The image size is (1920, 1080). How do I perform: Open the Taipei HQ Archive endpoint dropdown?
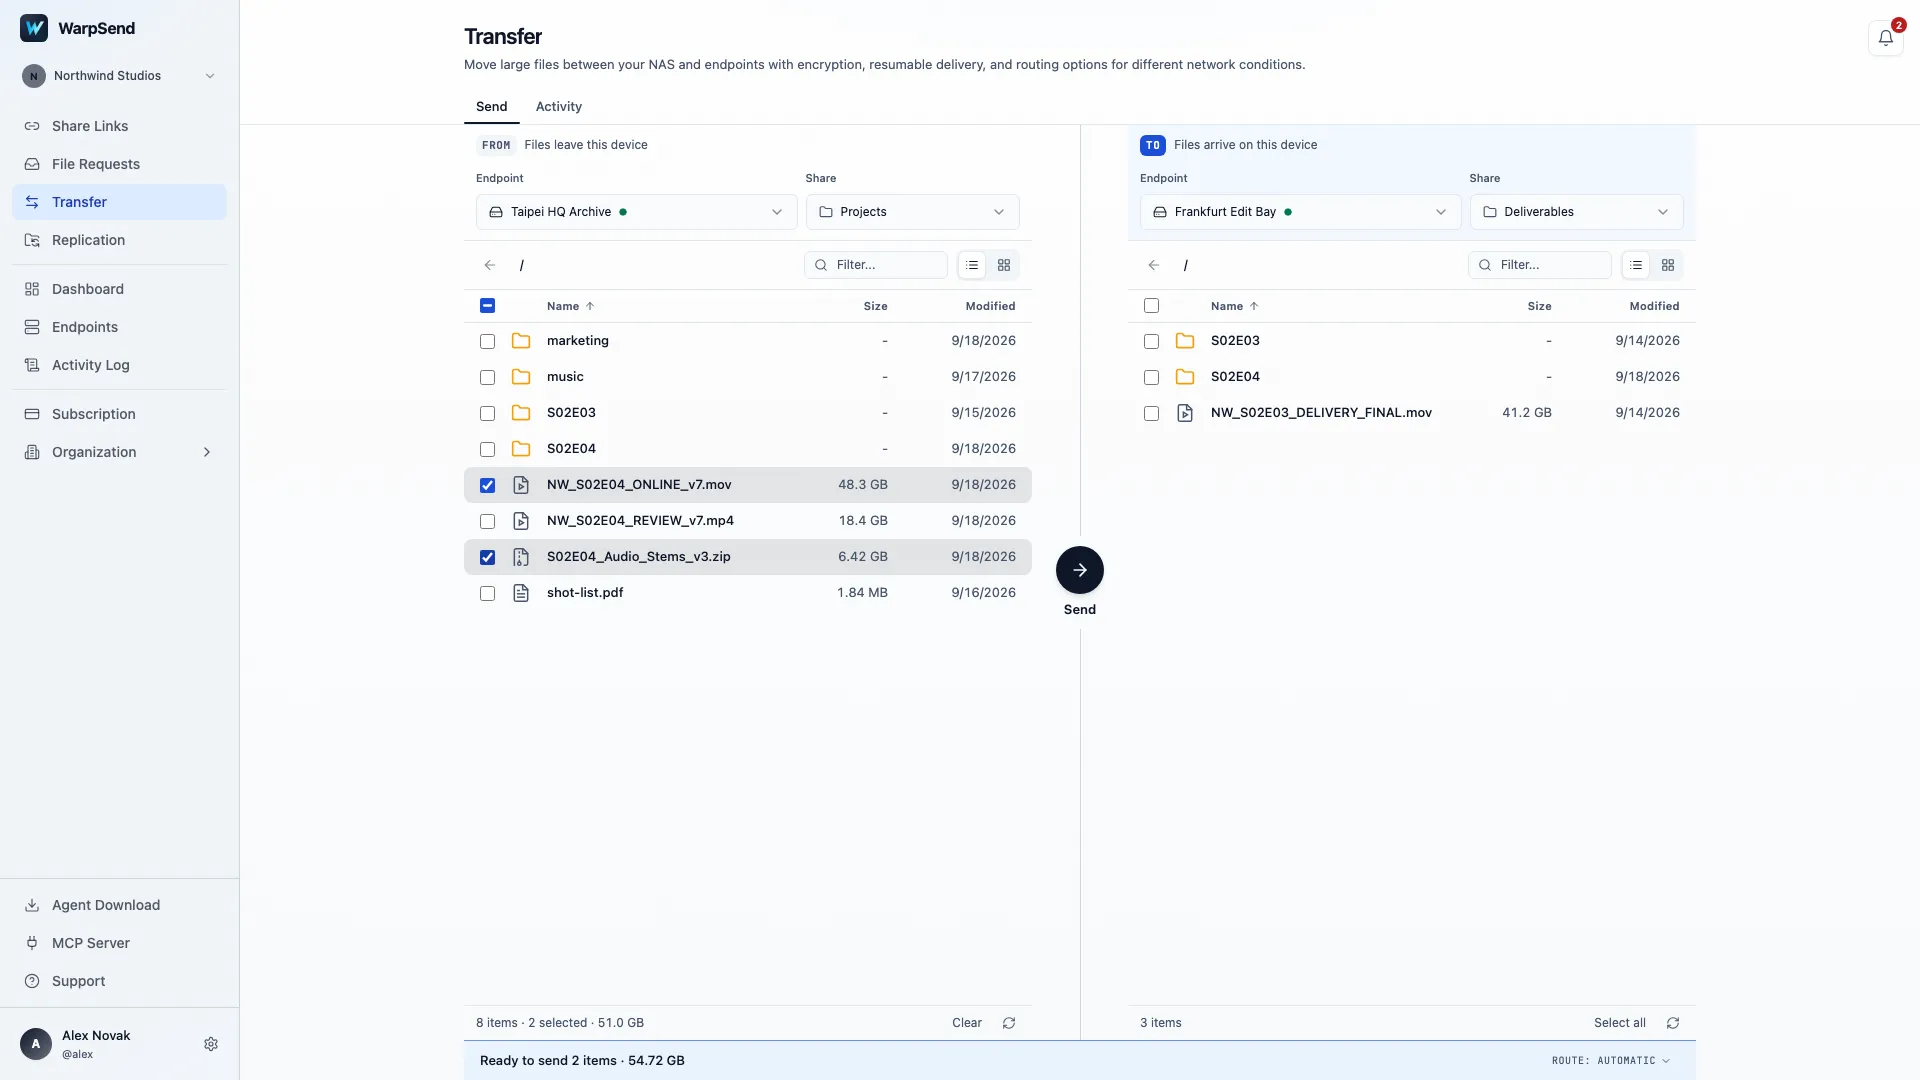pos(636,212)
